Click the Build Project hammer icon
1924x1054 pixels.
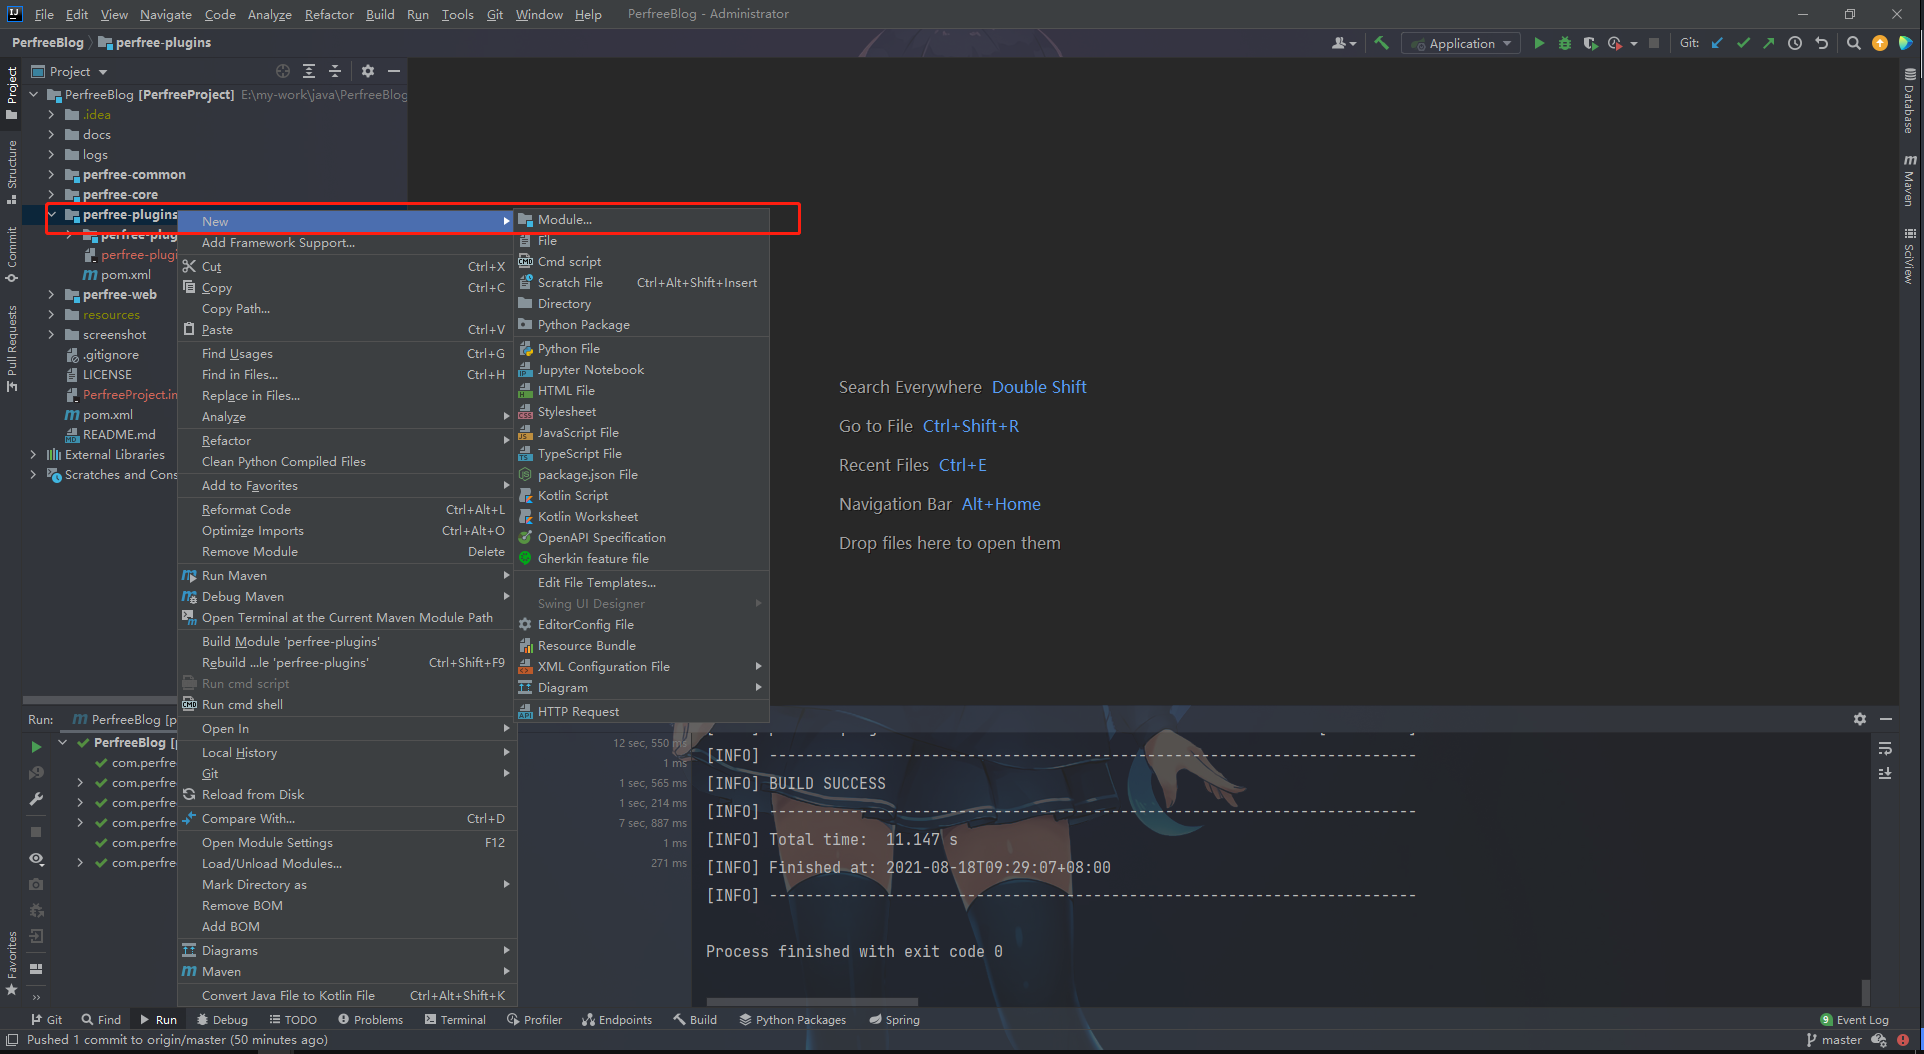click(1381, 43)
